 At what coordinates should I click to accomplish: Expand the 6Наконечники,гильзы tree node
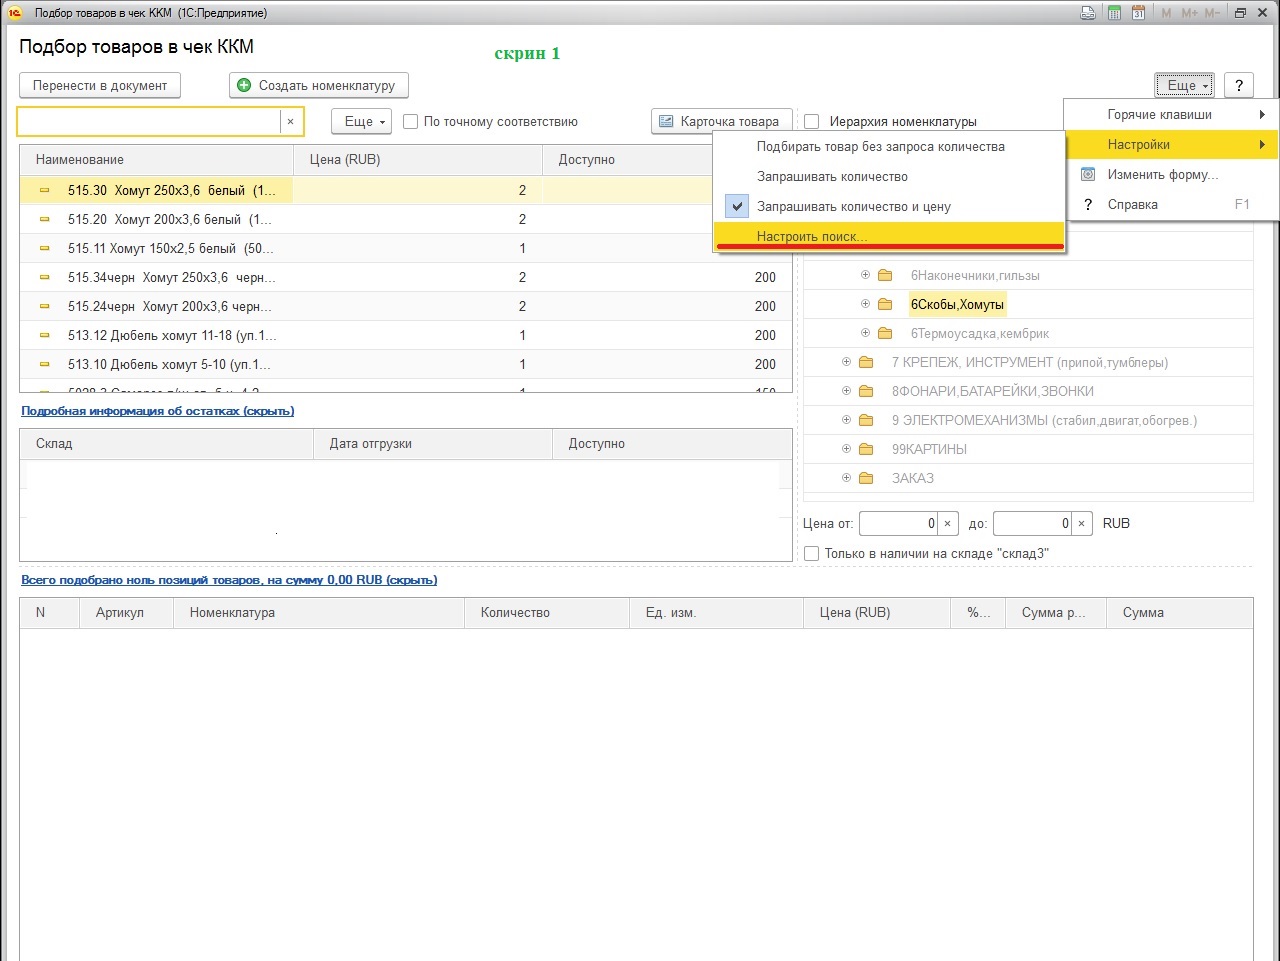click(x=865, y=275)
